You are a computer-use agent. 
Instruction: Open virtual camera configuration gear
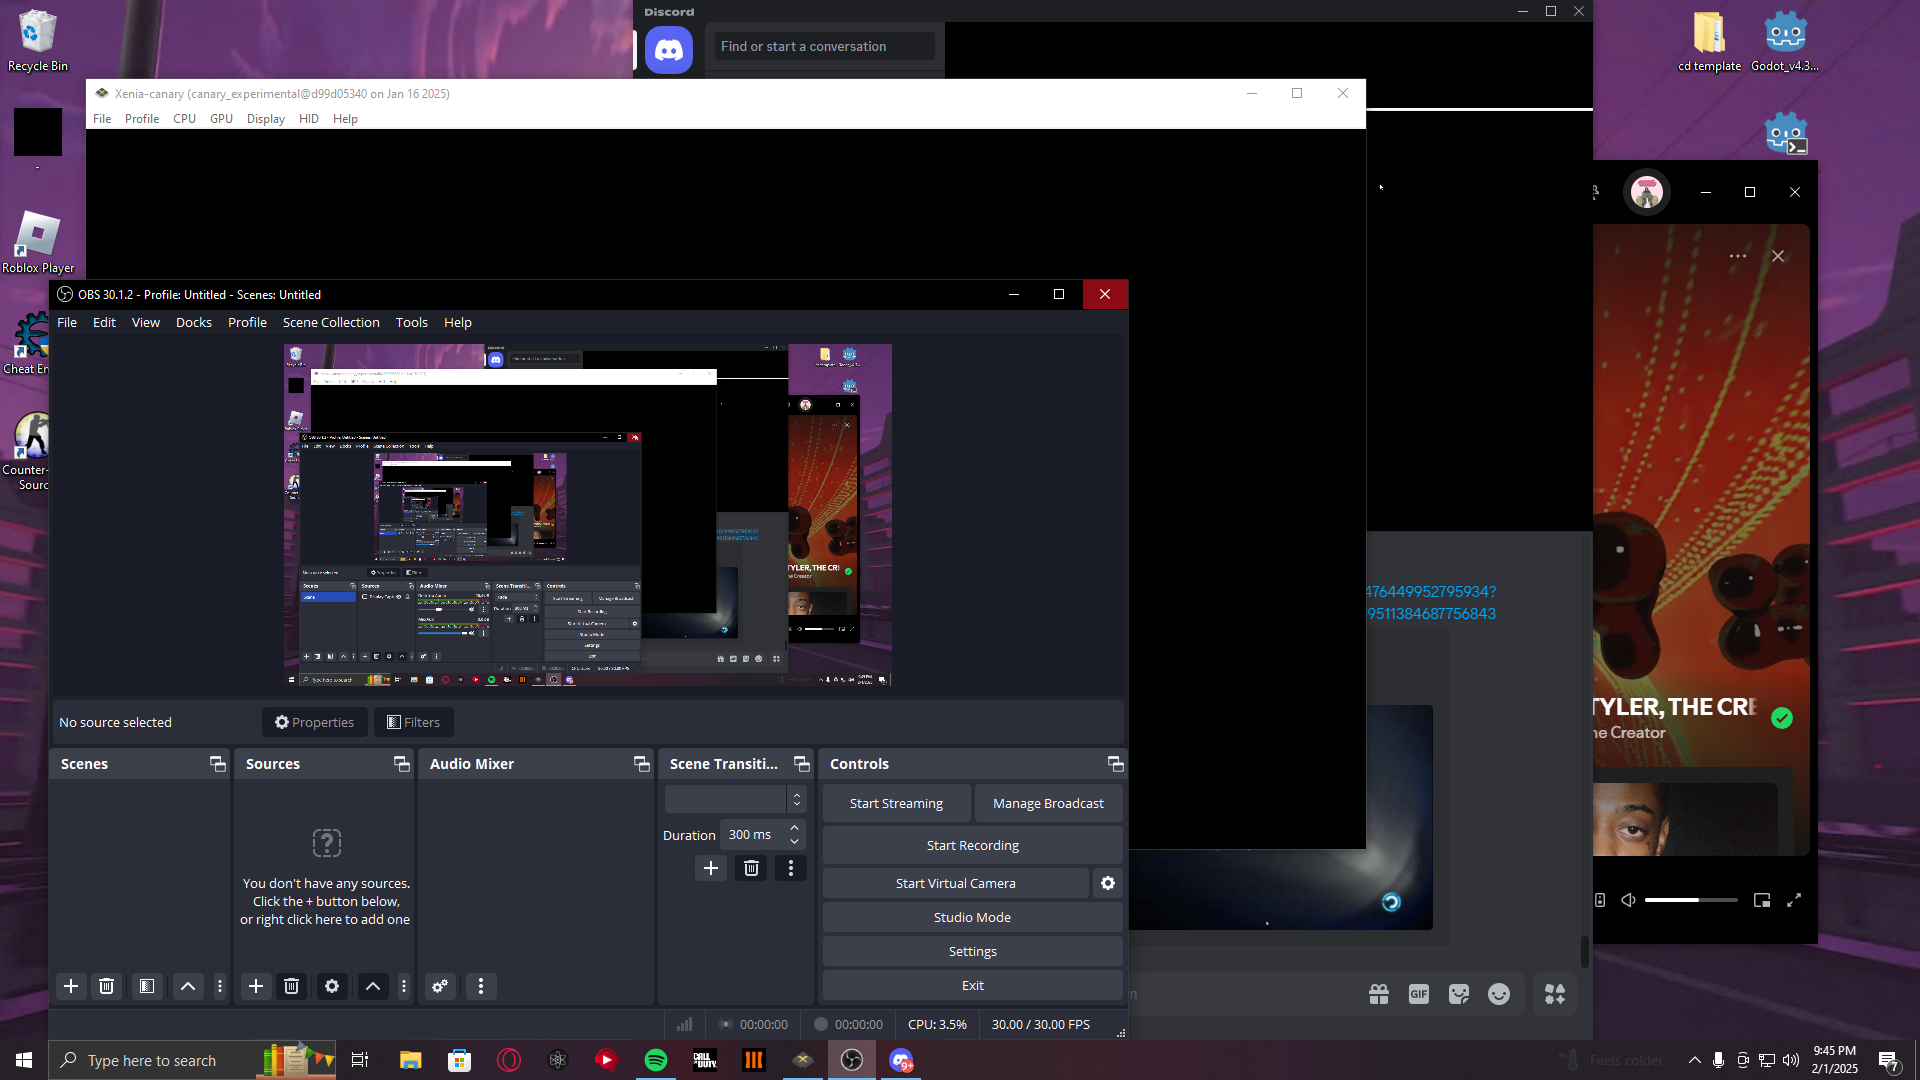point(1108,883)
